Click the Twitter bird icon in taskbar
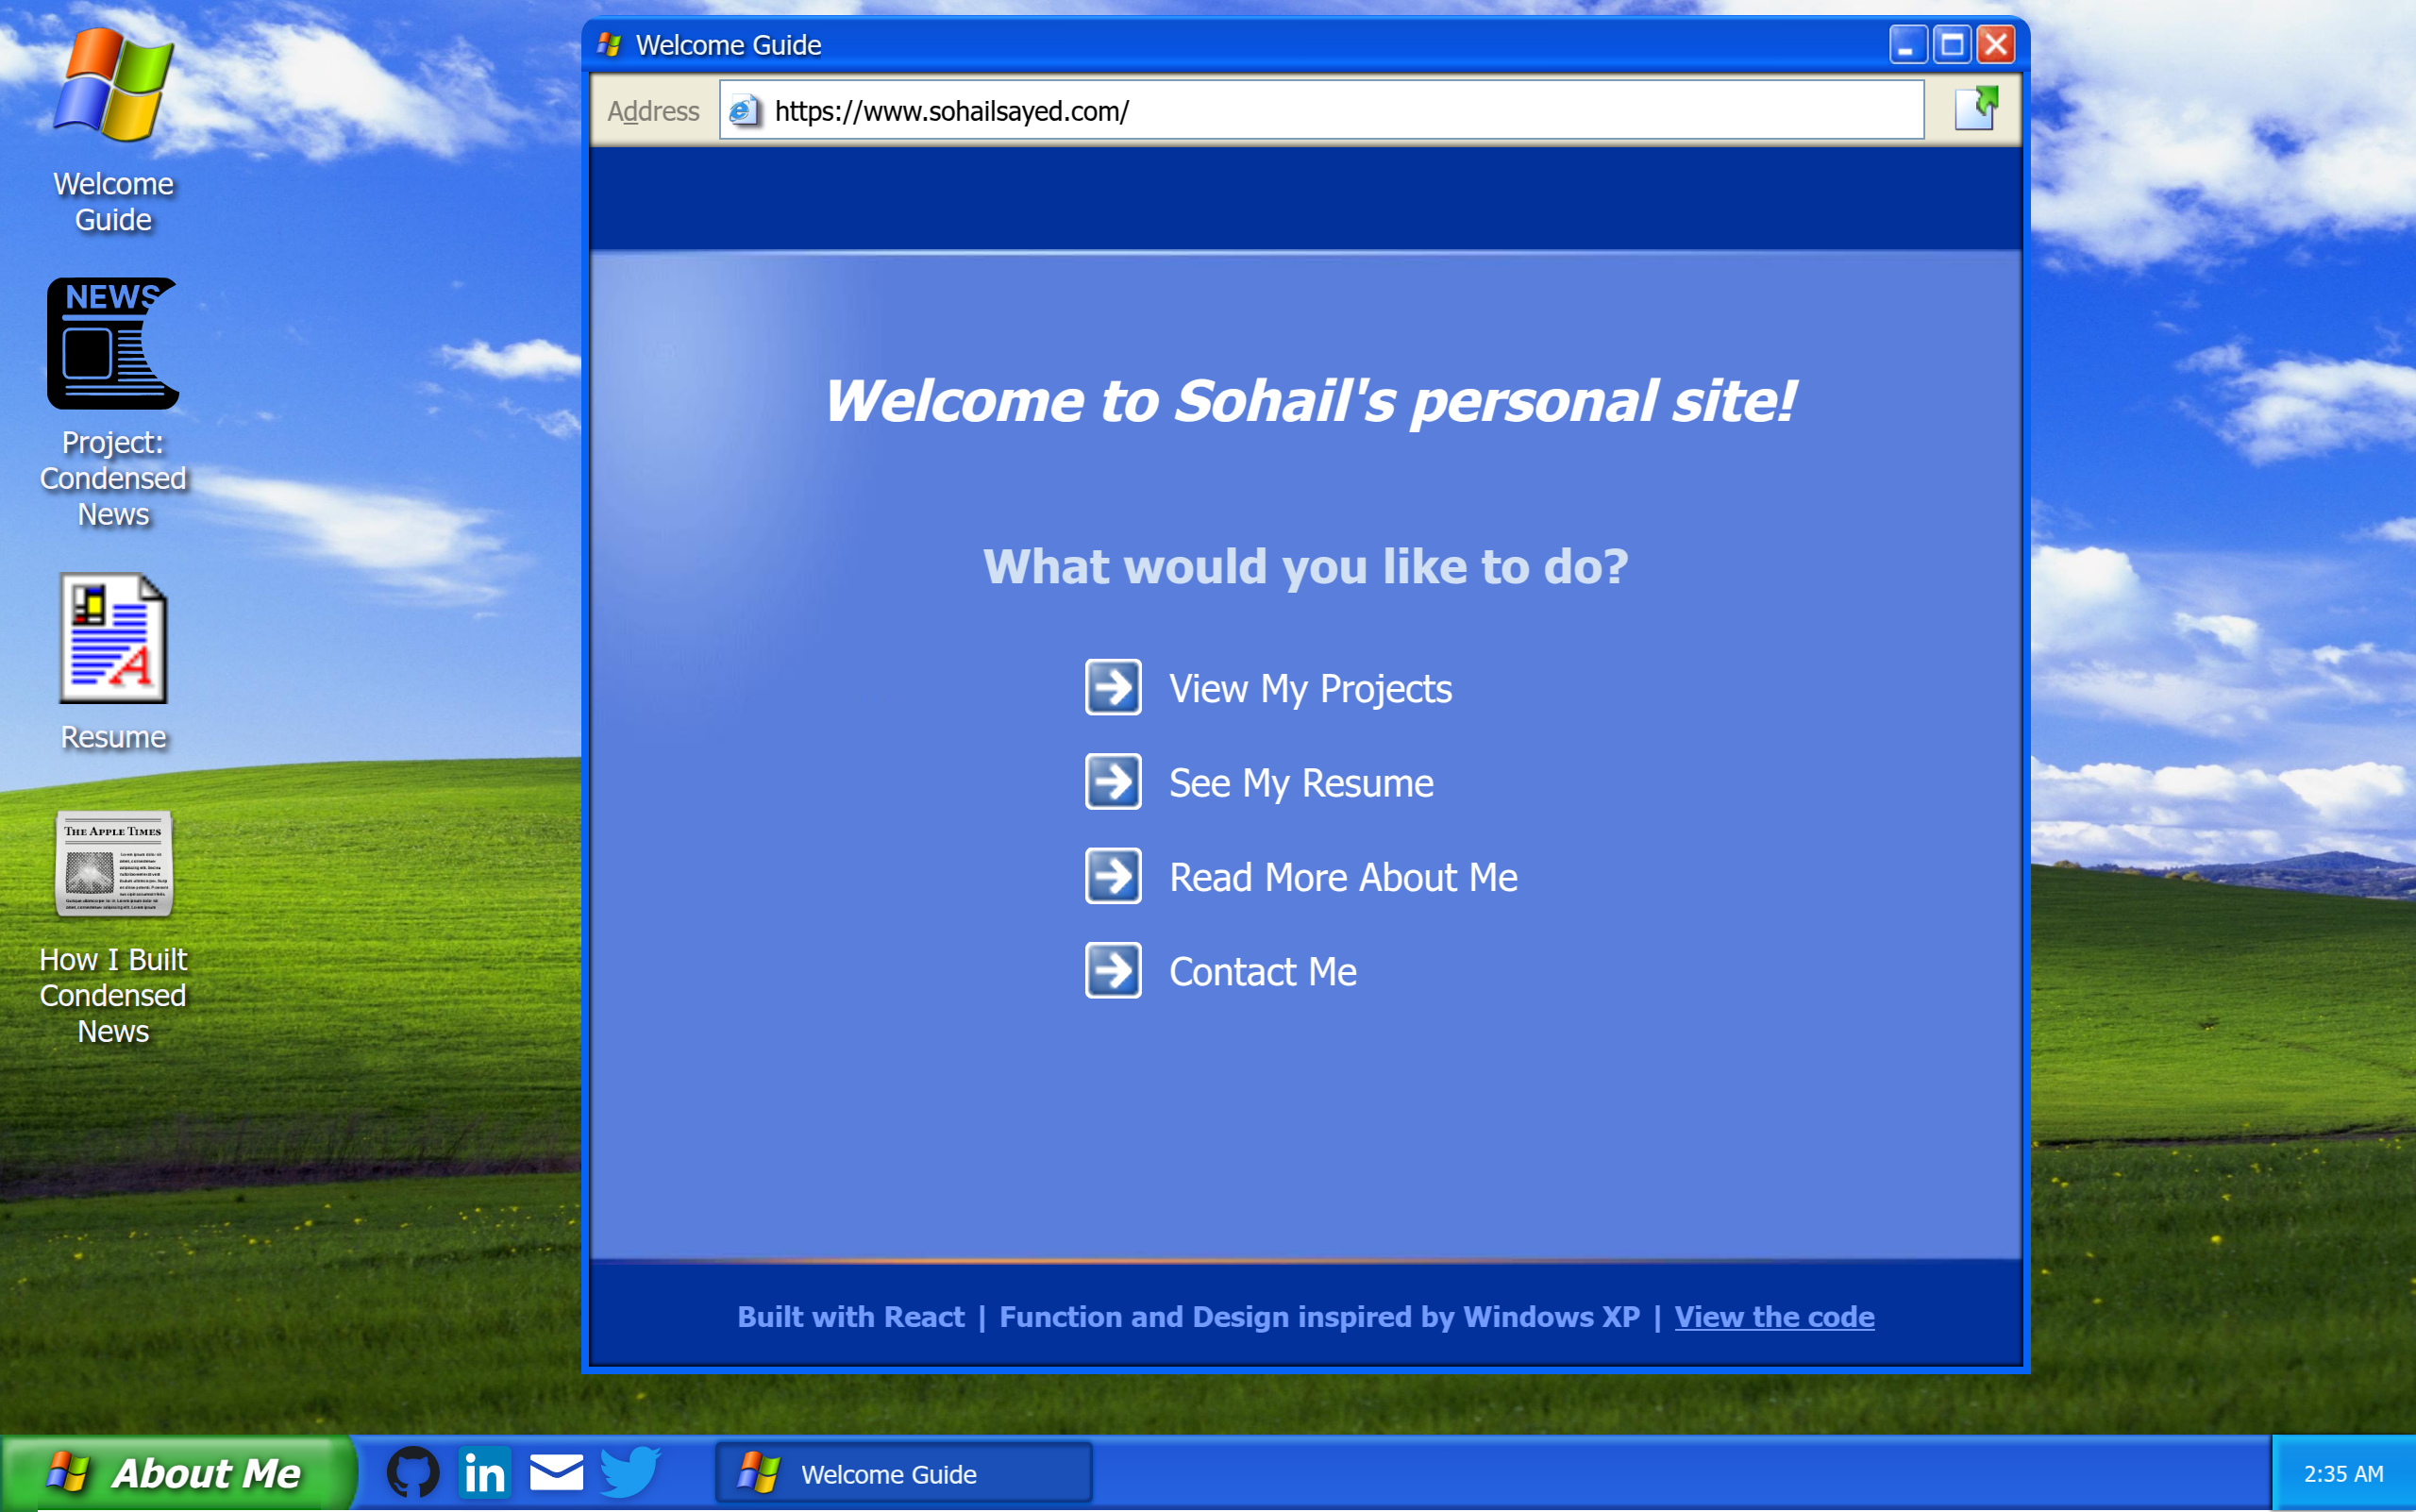Screen dimensions: 2416x1512 [629, 1472]
